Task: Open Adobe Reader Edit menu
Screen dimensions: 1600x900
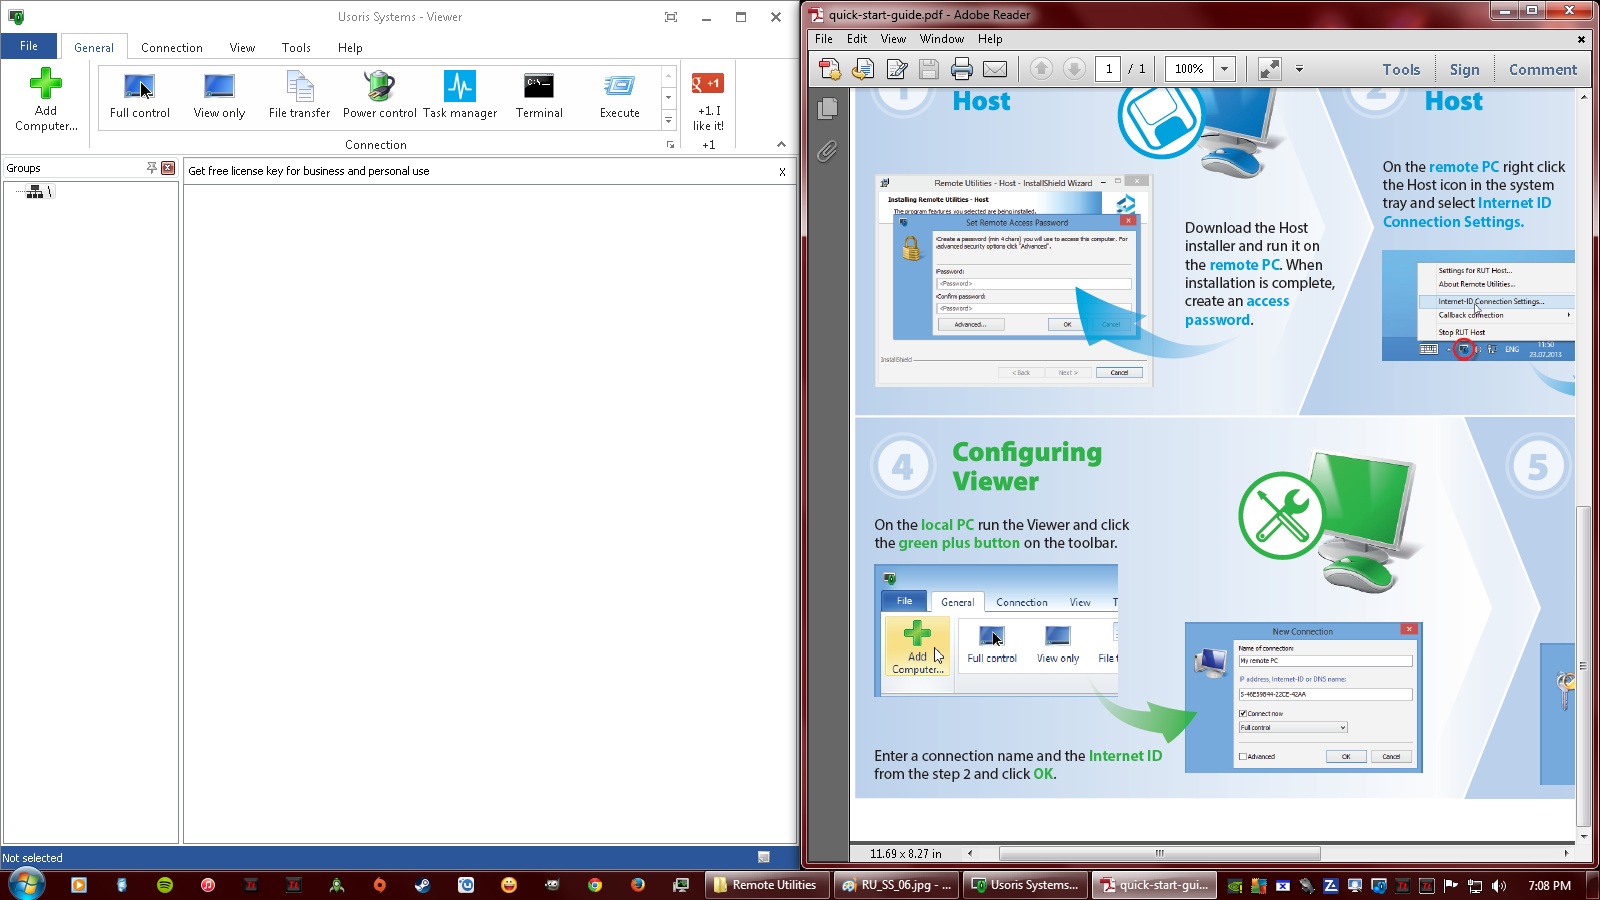Action: point(857,39)
